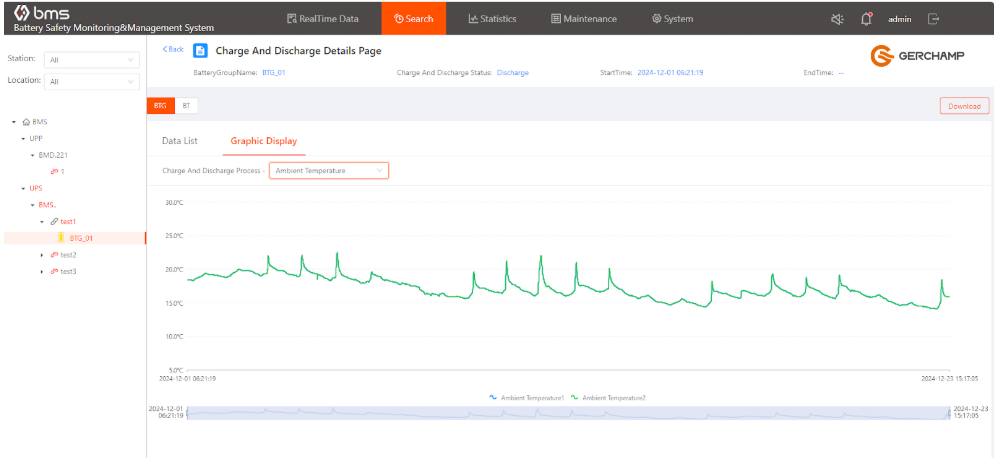This screenshot has width=996, height=458.
Task: Click the home icon of BMS root node
Action: [x=26, y=122]
